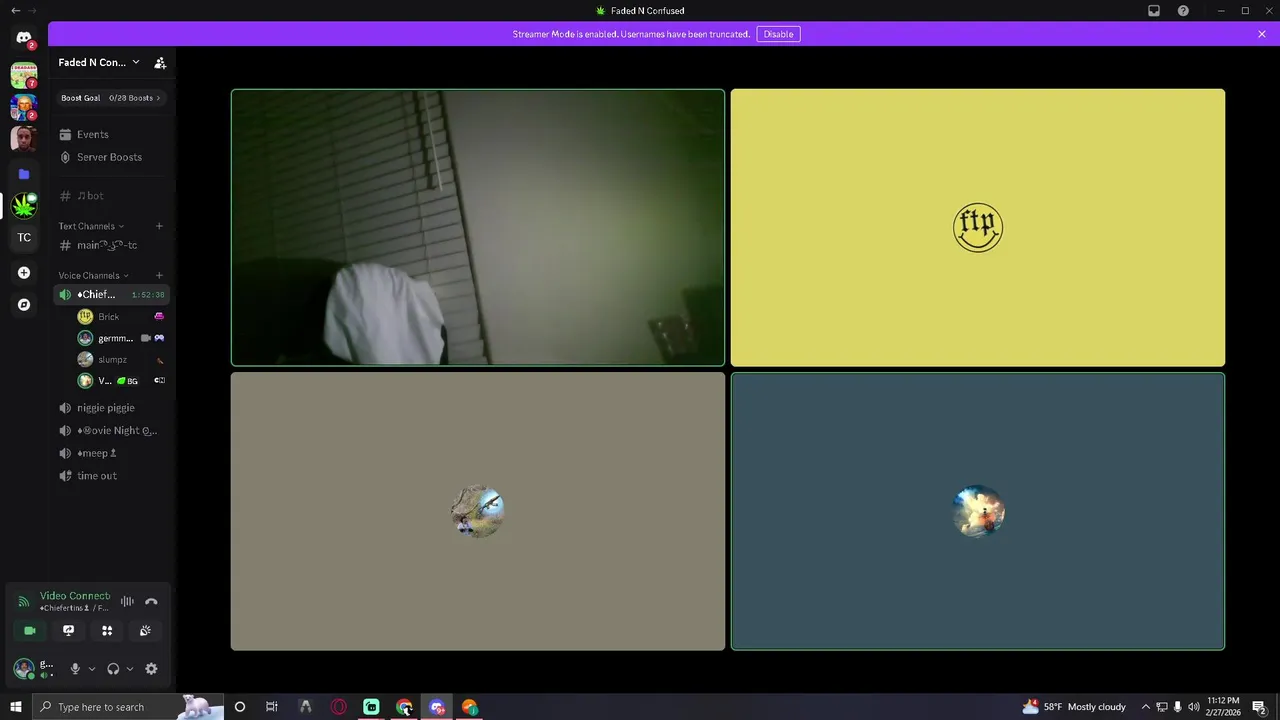Viewport: 1280px width, 720px height.
Task: Join the meep voice channel
Action: coord(111,453)
